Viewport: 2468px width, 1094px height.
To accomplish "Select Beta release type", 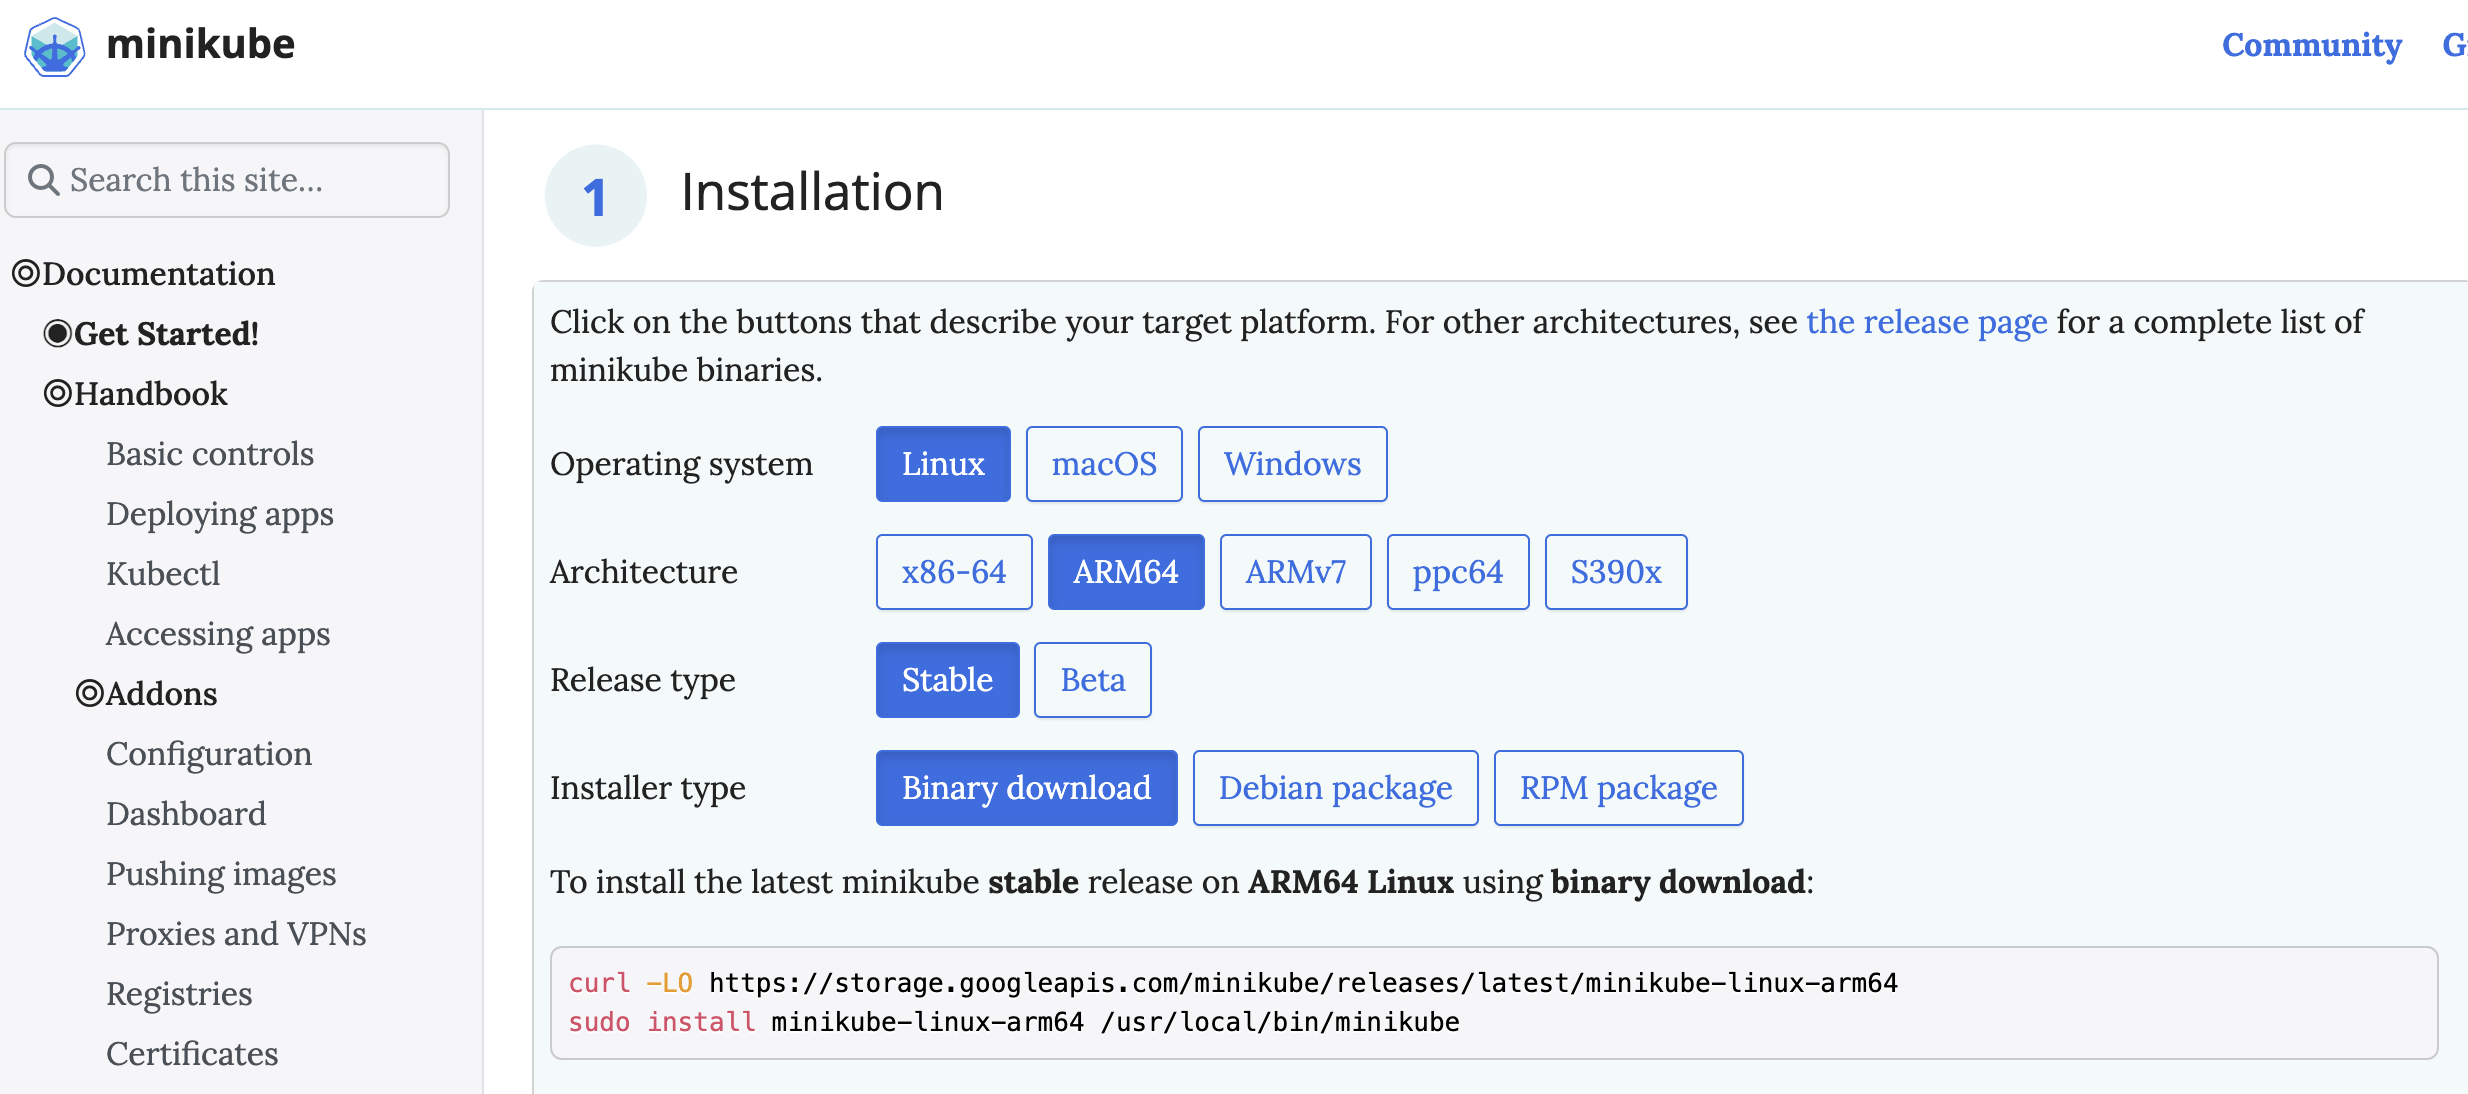I will click(x=1093, y=680).
